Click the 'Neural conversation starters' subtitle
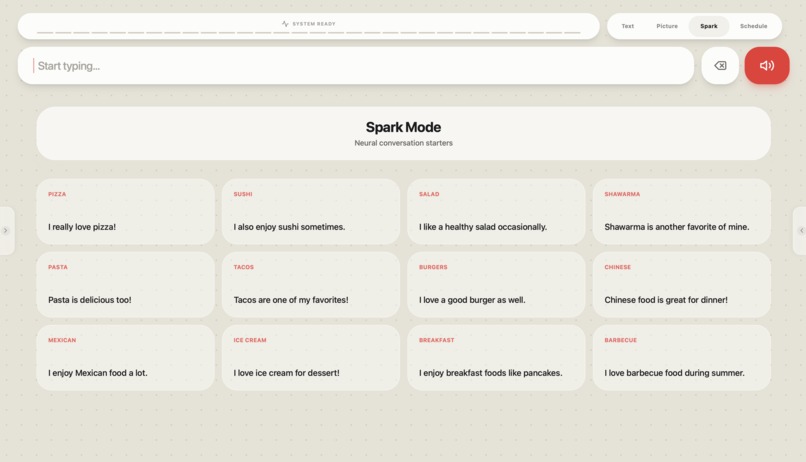Image resolution: width=806 pixels, height=462 pixels. [x=404, y=143]
